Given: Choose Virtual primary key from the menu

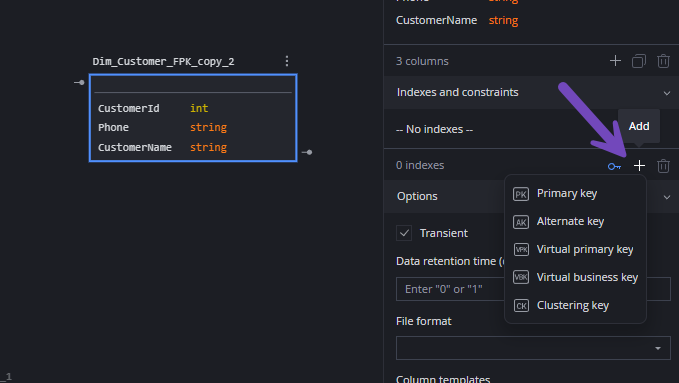Looking at the screenshot, I should pos(576,250).
